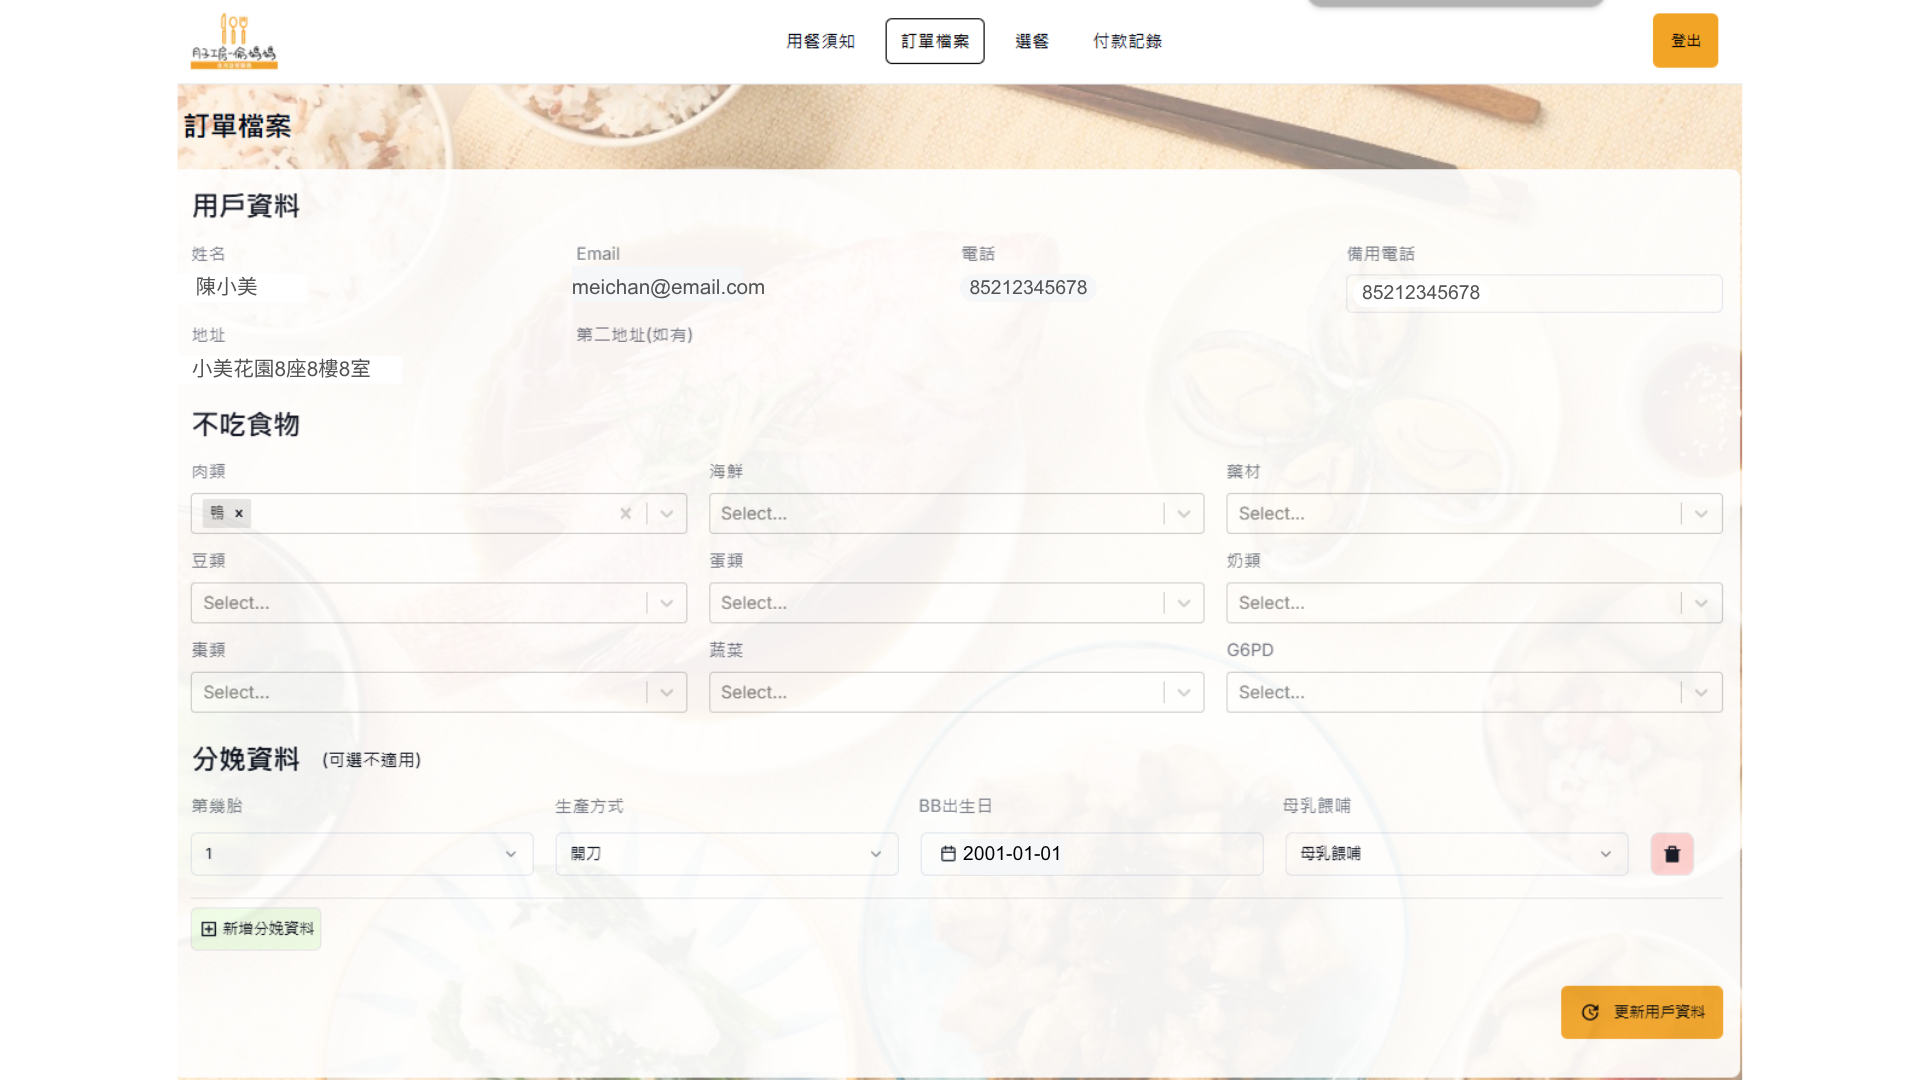
Task: Open the 付款記錄 tab
Action: [1127, 41]
